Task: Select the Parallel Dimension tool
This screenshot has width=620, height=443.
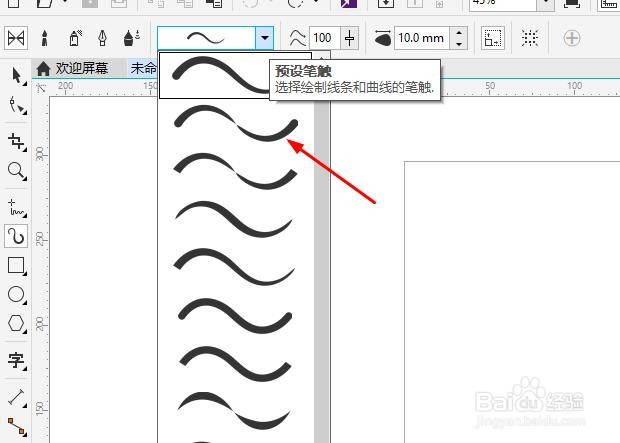Action: pyautogui.click(x=16, y=397)
